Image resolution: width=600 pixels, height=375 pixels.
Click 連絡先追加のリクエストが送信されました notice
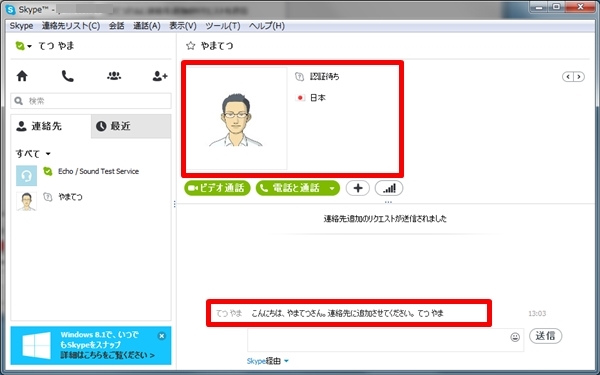385,219
